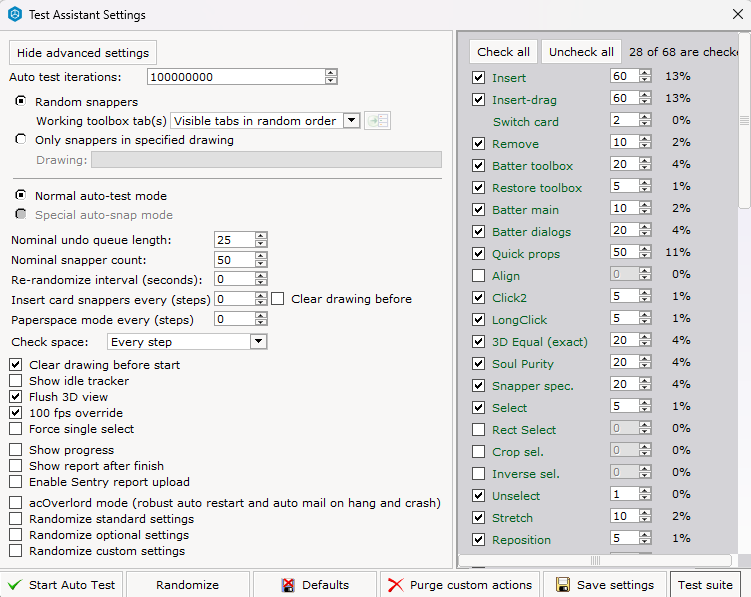The height and width of the screenshot is (597, 751).
Task: Uncheck Clear drawing before start
Action: [x=15, y=365]
